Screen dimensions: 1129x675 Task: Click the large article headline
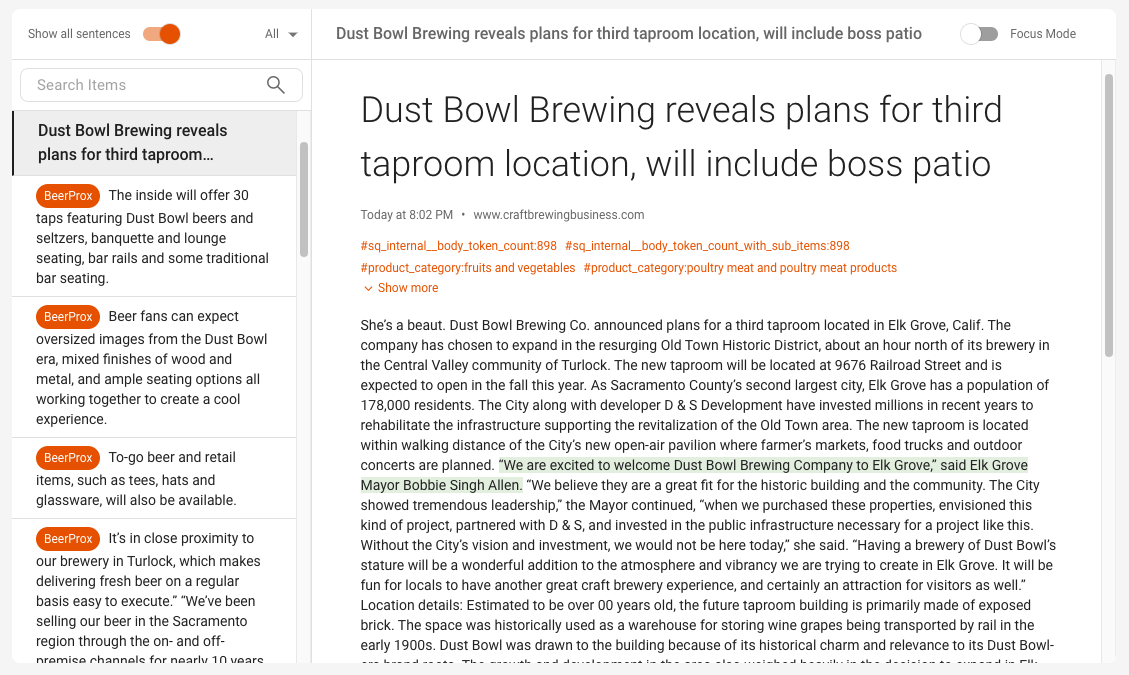[681, 137]
